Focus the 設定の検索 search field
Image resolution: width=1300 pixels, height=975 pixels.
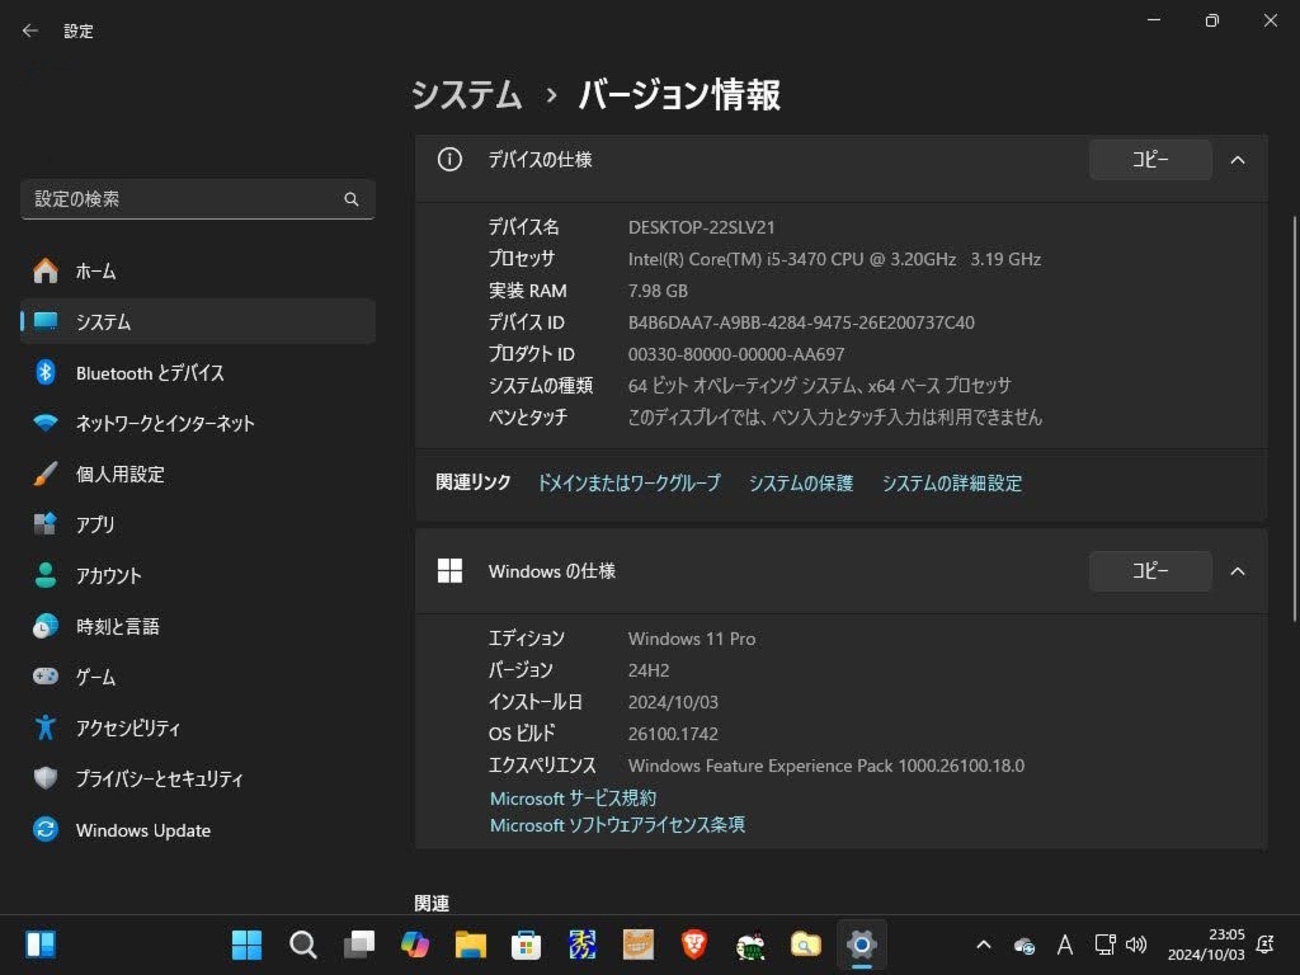197,199
